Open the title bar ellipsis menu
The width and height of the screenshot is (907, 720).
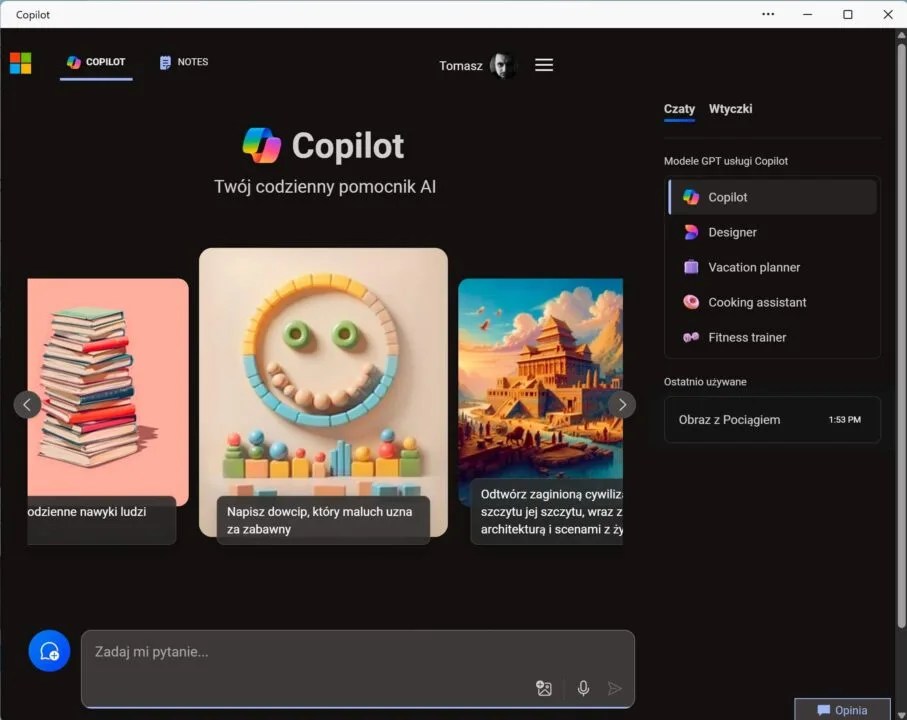(767, 14)
